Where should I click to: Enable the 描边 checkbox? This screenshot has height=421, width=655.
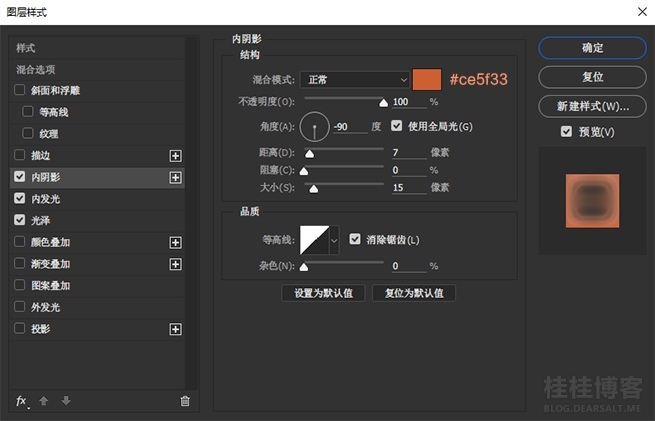pyautogui.click(x=19, y=155)
